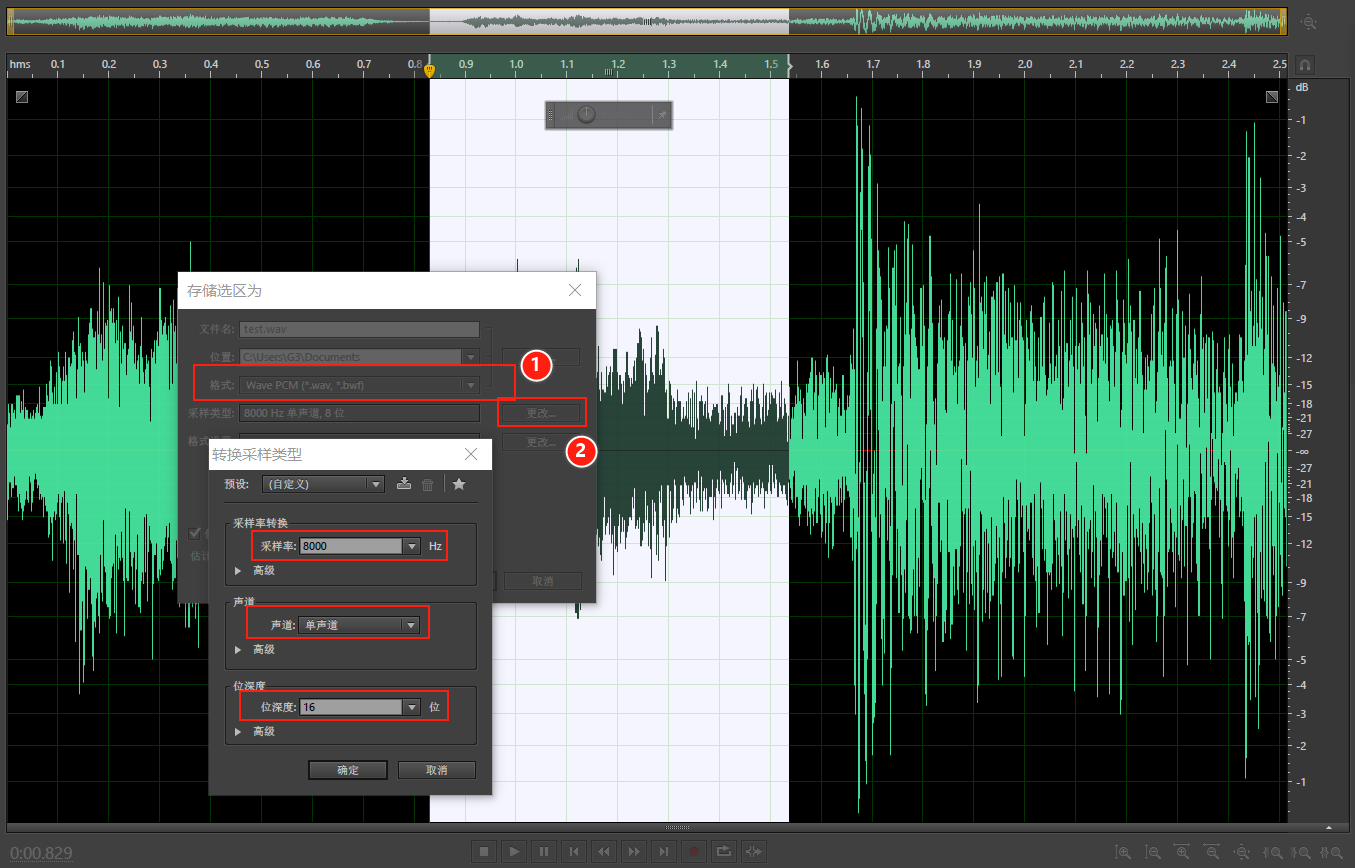Toggle headphone icon right of time ruler
The height and width of the screenshot is (868, 1355).
[x=1304, y=64]
